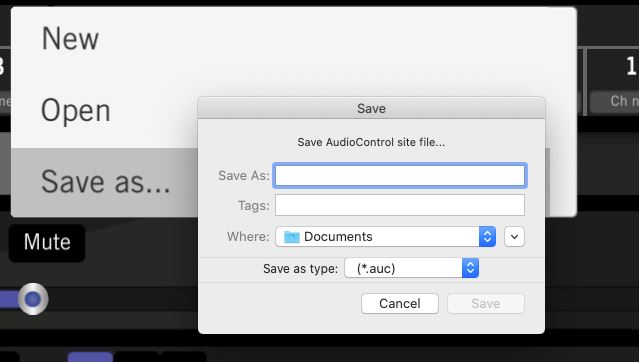640x363 pixels.
Task: Click the Save As filename field
Action: (400, 176)
